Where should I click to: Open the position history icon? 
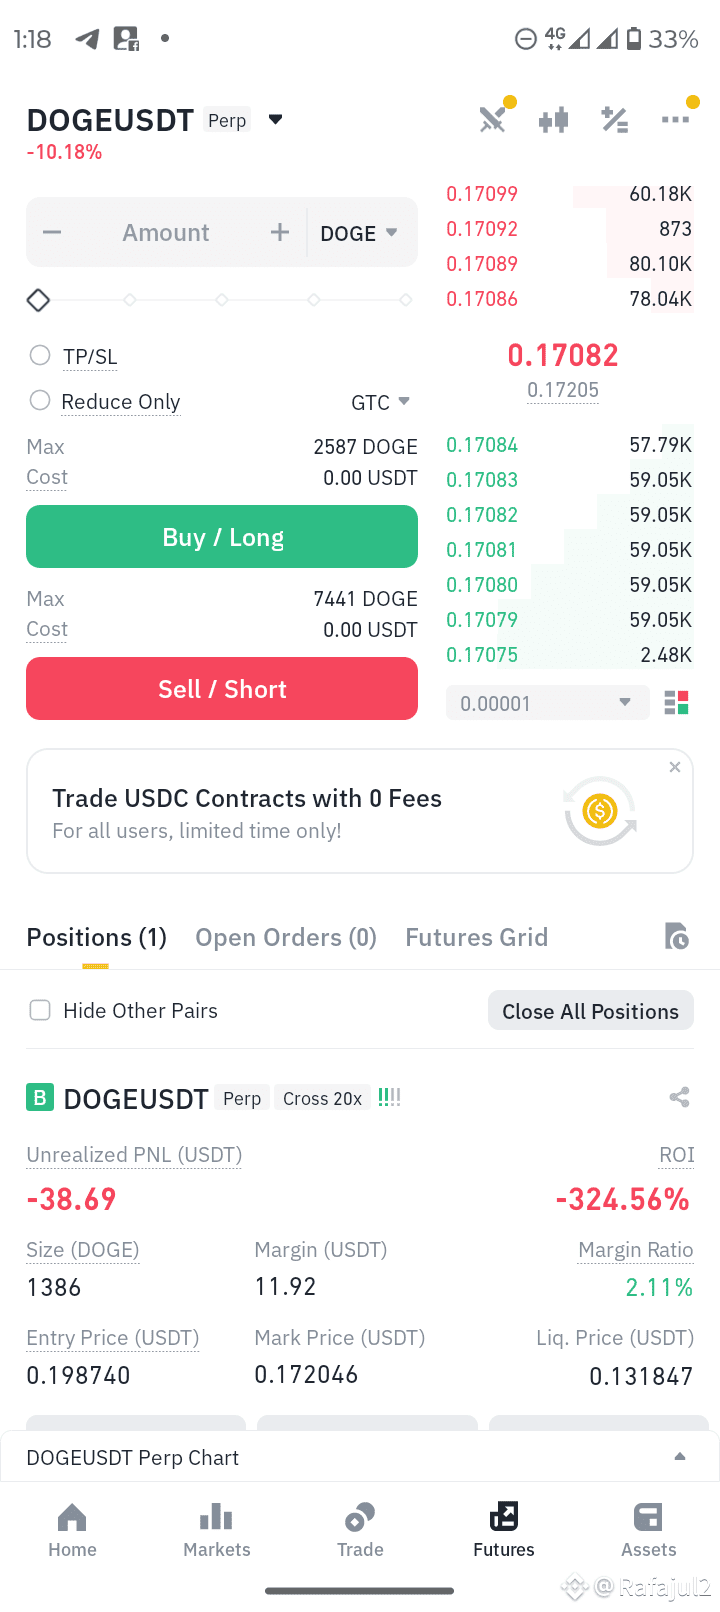(676, 937)
